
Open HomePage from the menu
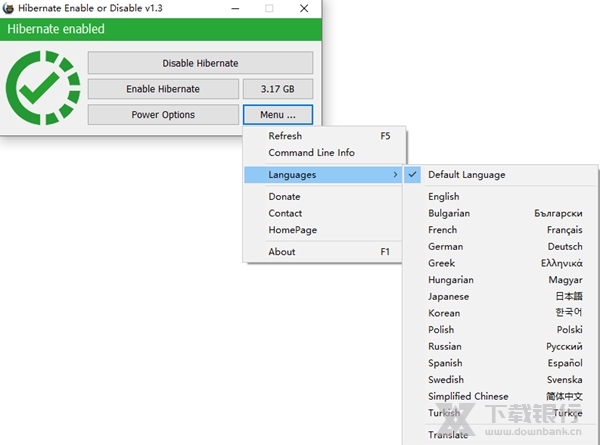(x=292, y=230)
